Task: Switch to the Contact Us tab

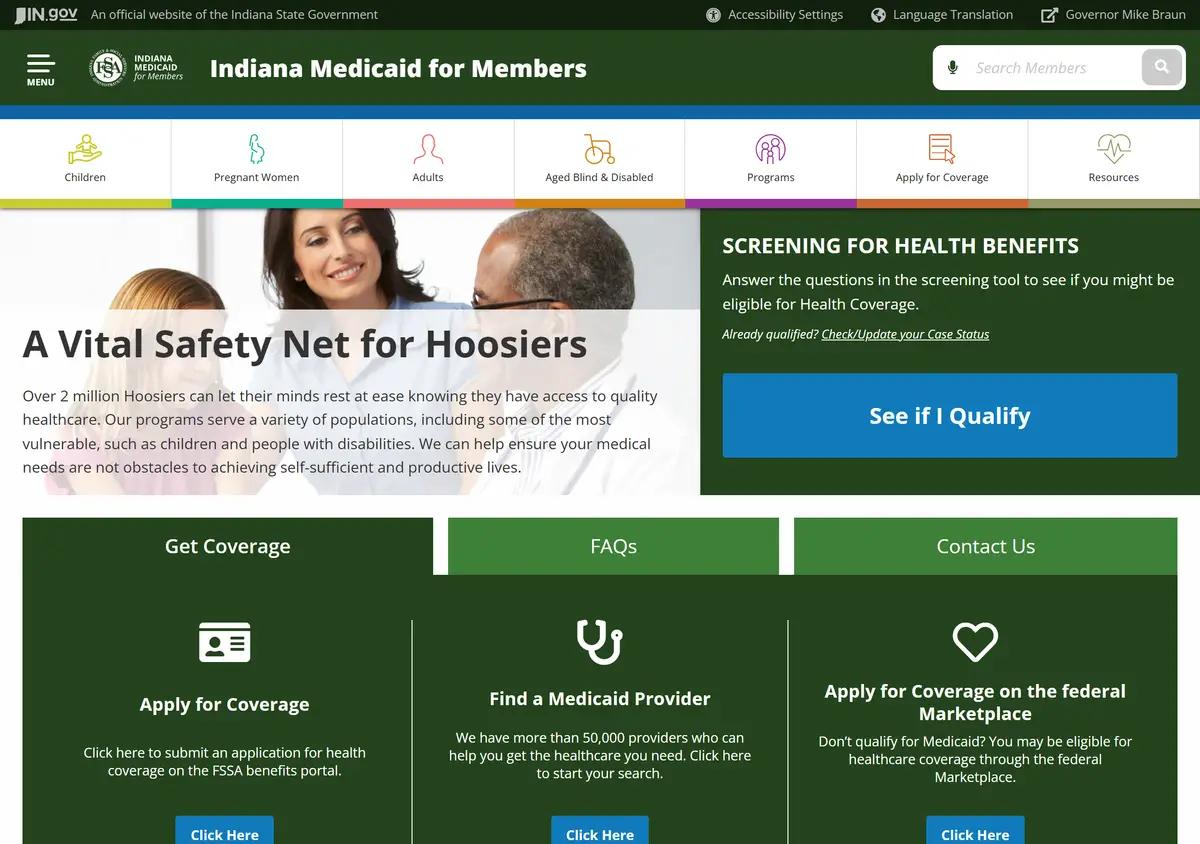Action: pyautogui.click(x=985, y=546)
